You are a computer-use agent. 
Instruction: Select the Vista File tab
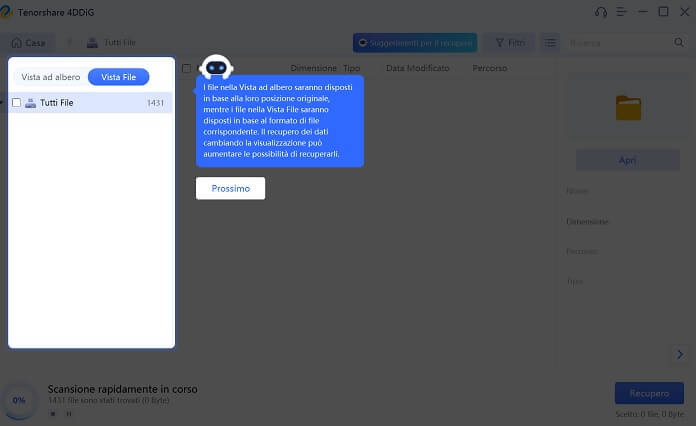[119, 77]
